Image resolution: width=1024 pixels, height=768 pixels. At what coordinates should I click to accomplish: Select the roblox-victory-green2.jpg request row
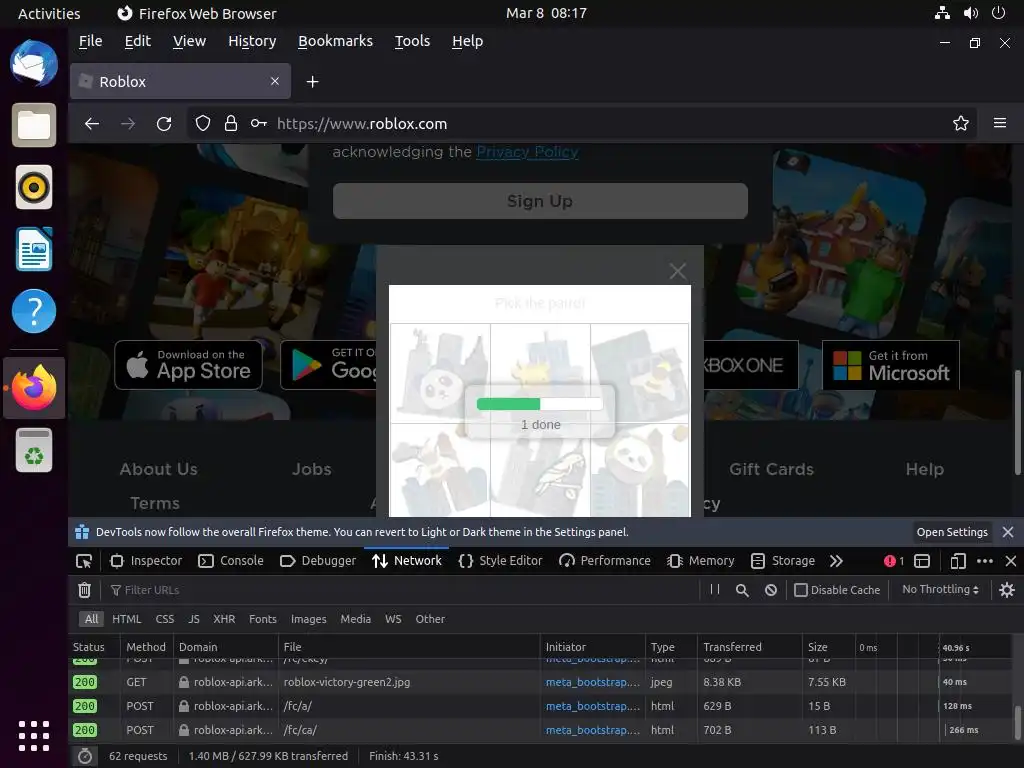coord(542,682)
